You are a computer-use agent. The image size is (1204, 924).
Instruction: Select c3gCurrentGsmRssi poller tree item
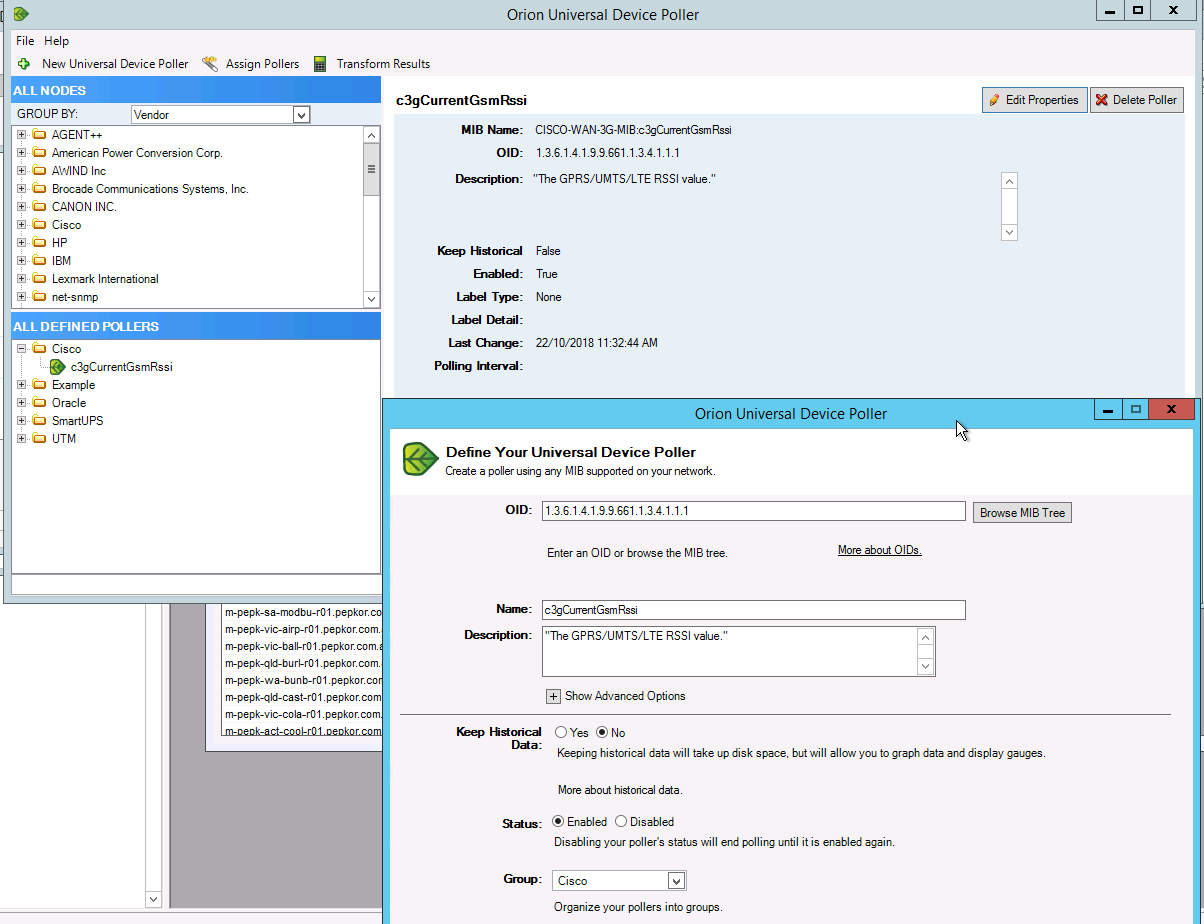click(121, 367)
